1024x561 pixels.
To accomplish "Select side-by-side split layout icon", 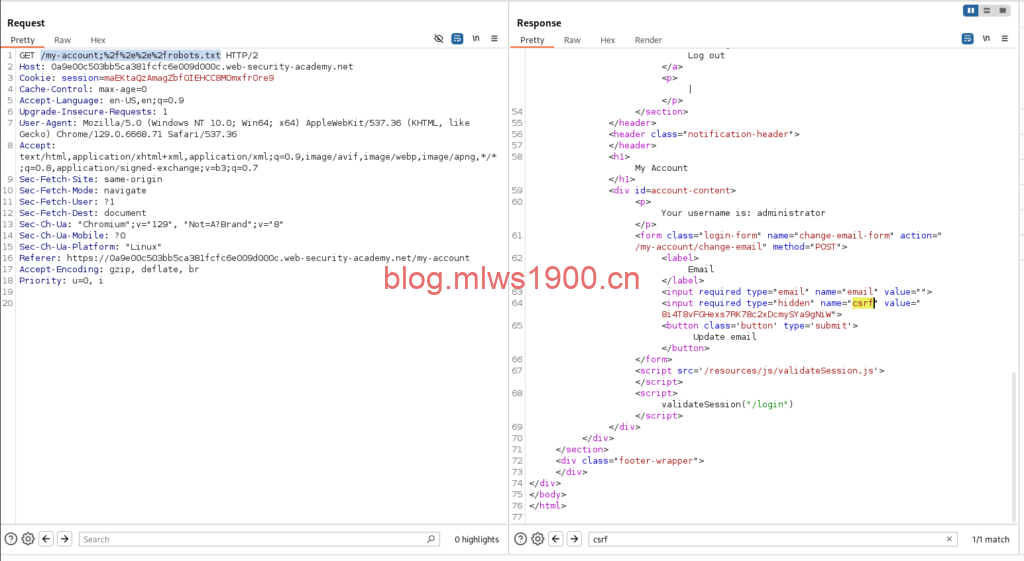I will pyautogui.click(x=970, y=10).
